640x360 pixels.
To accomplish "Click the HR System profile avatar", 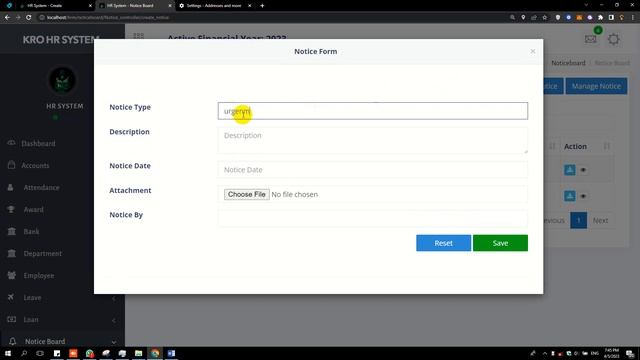I will pyautogui.click(x=62, y=80).
